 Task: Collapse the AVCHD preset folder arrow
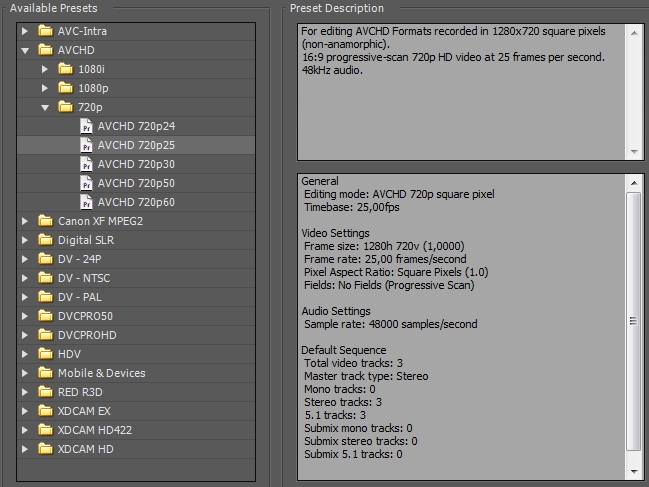coord(25,50)
